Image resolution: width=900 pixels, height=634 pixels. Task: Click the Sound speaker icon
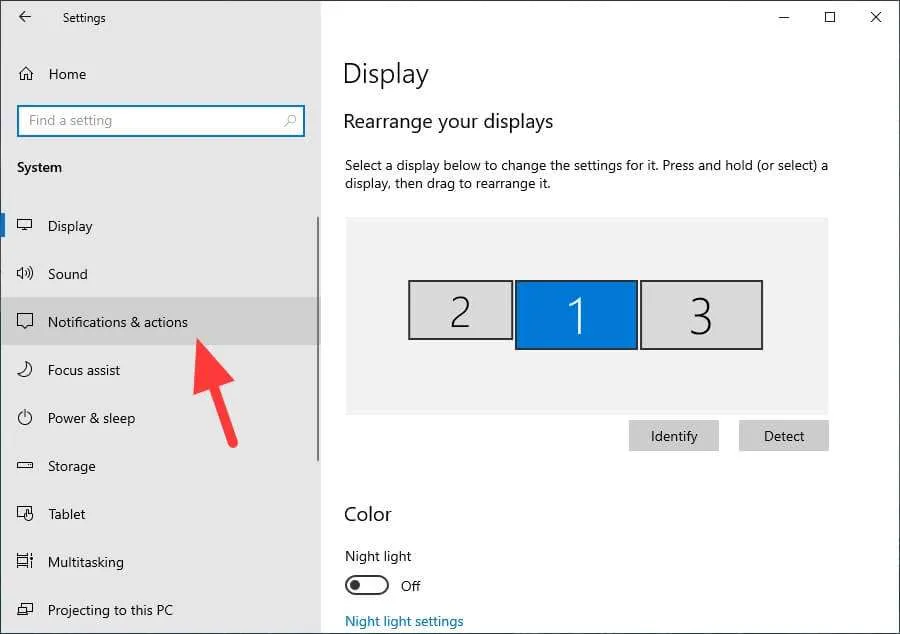pyautogui.click(x=25, y=273)
